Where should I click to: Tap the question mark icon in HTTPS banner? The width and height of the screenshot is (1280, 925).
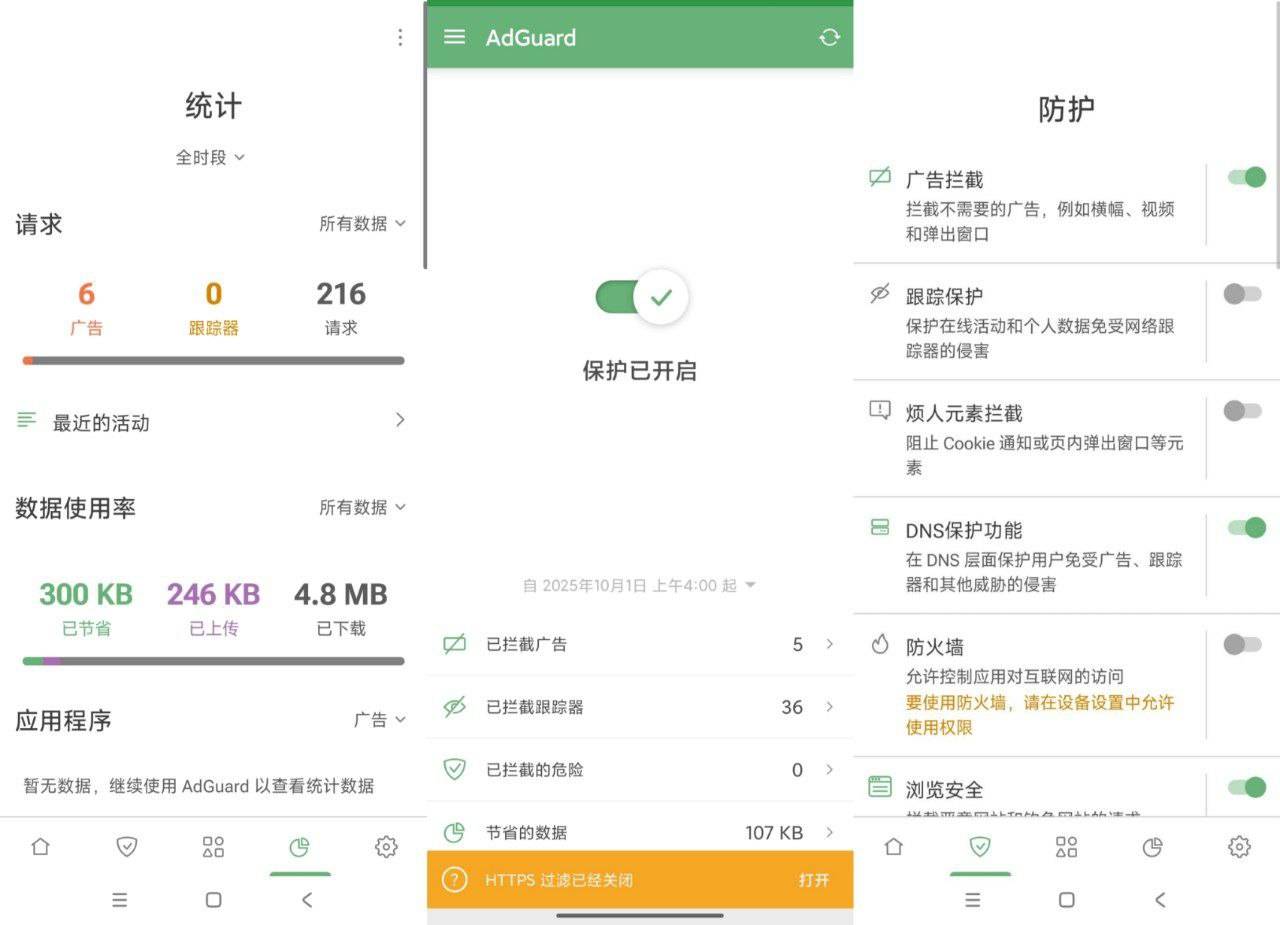pos(455,880)
